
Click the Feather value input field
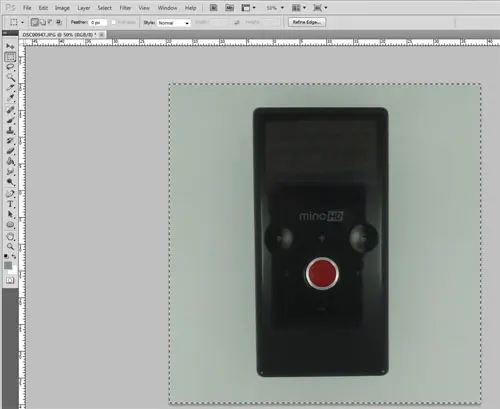click(99, 23)
